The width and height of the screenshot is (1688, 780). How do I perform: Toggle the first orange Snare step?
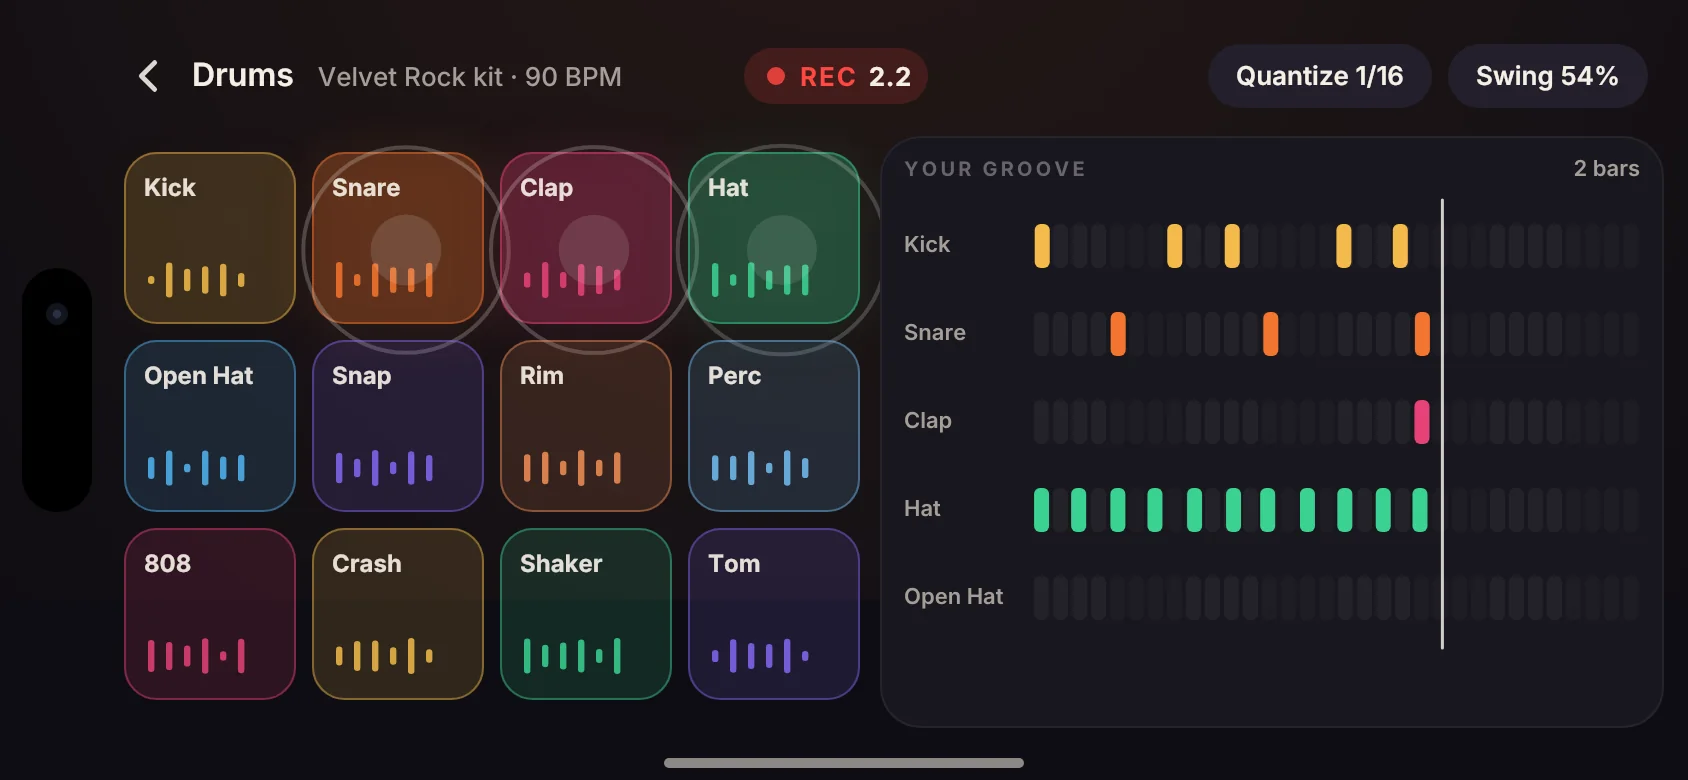click(x=1118, y=334)
